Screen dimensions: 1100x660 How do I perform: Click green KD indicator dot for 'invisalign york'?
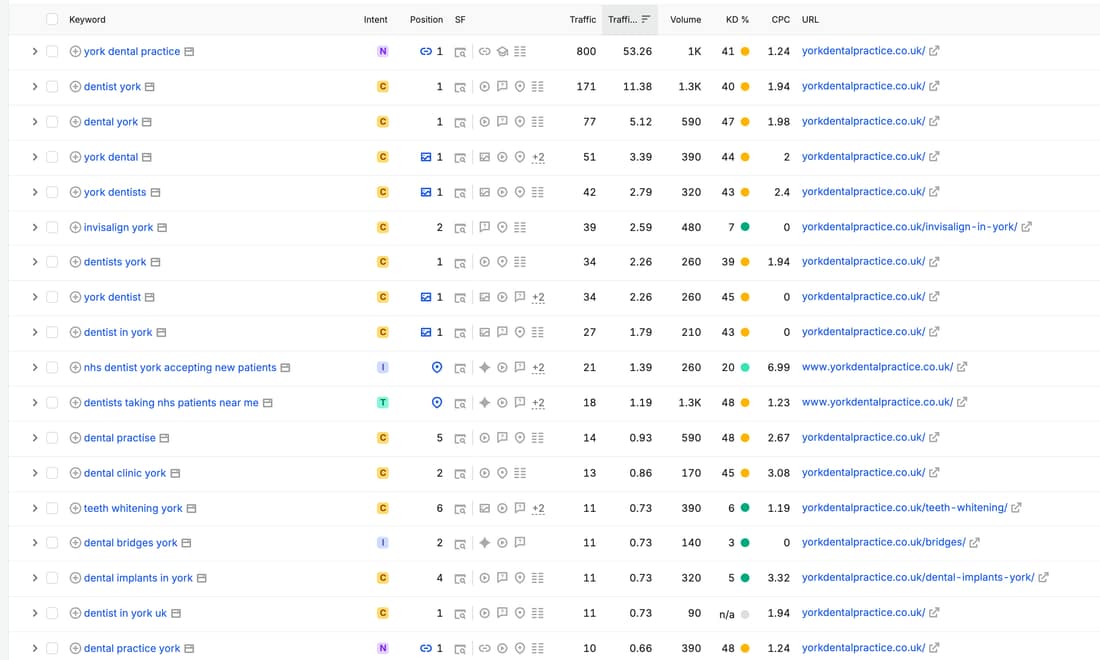point(745,227)
